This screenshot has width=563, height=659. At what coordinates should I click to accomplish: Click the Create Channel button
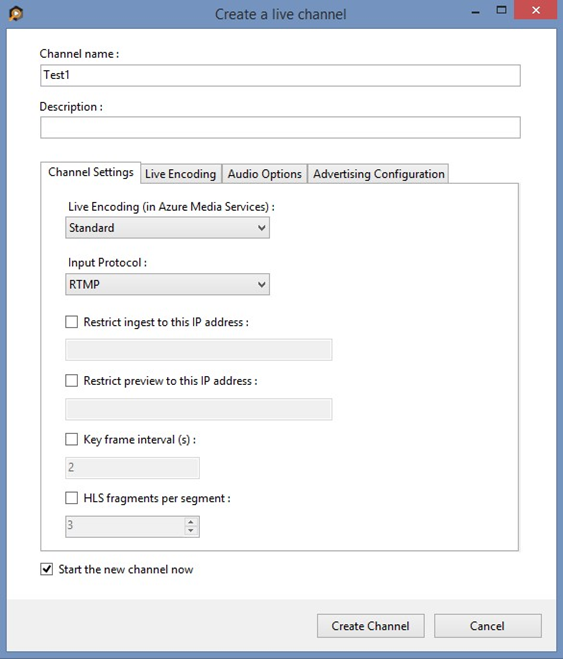[x=371, y=626]
